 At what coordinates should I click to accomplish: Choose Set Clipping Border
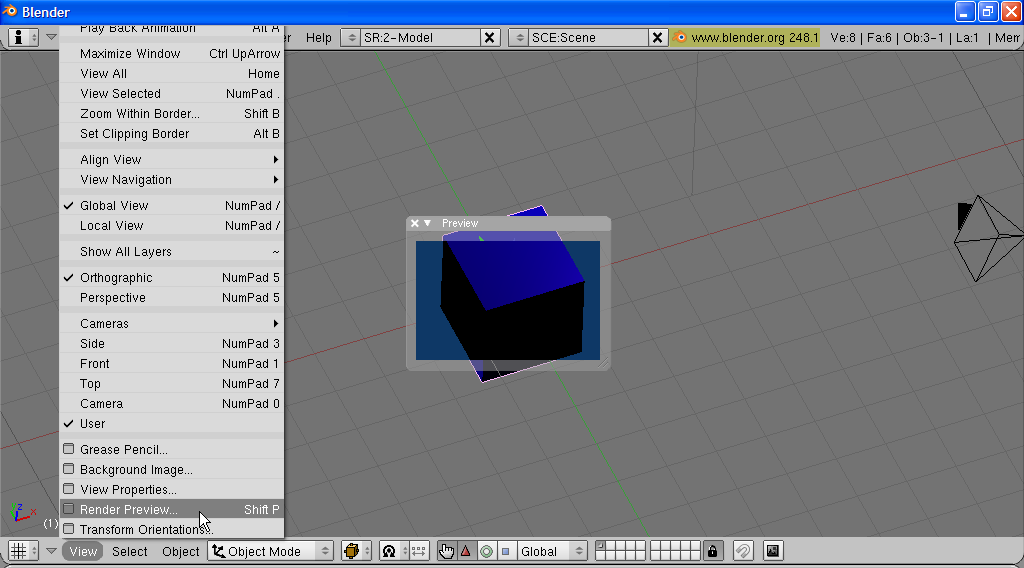point(172,134)
